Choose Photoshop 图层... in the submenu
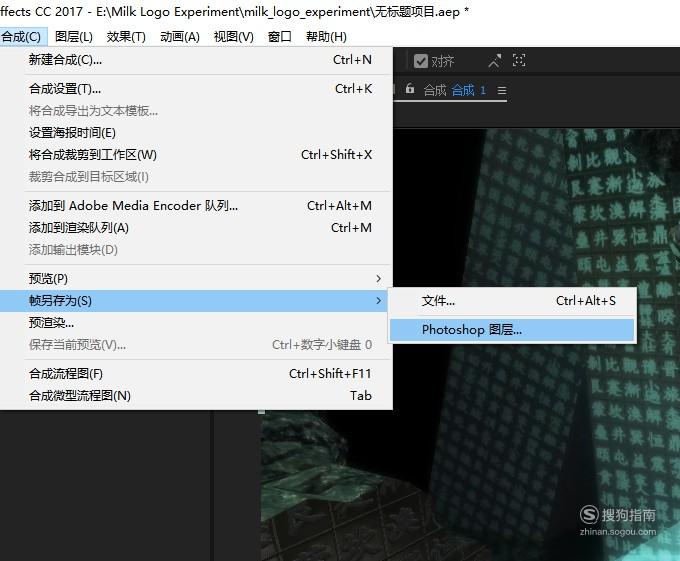This screenshot has height=561, width=680. [512, 330]
